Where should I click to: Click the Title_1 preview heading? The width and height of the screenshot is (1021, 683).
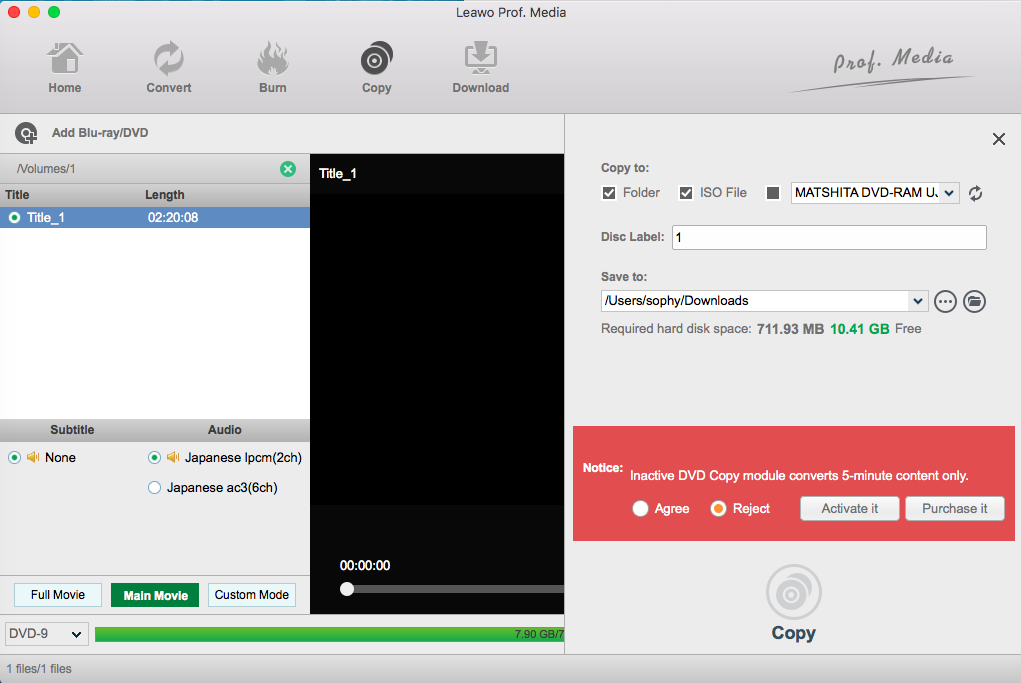click(x=337, y=173)
